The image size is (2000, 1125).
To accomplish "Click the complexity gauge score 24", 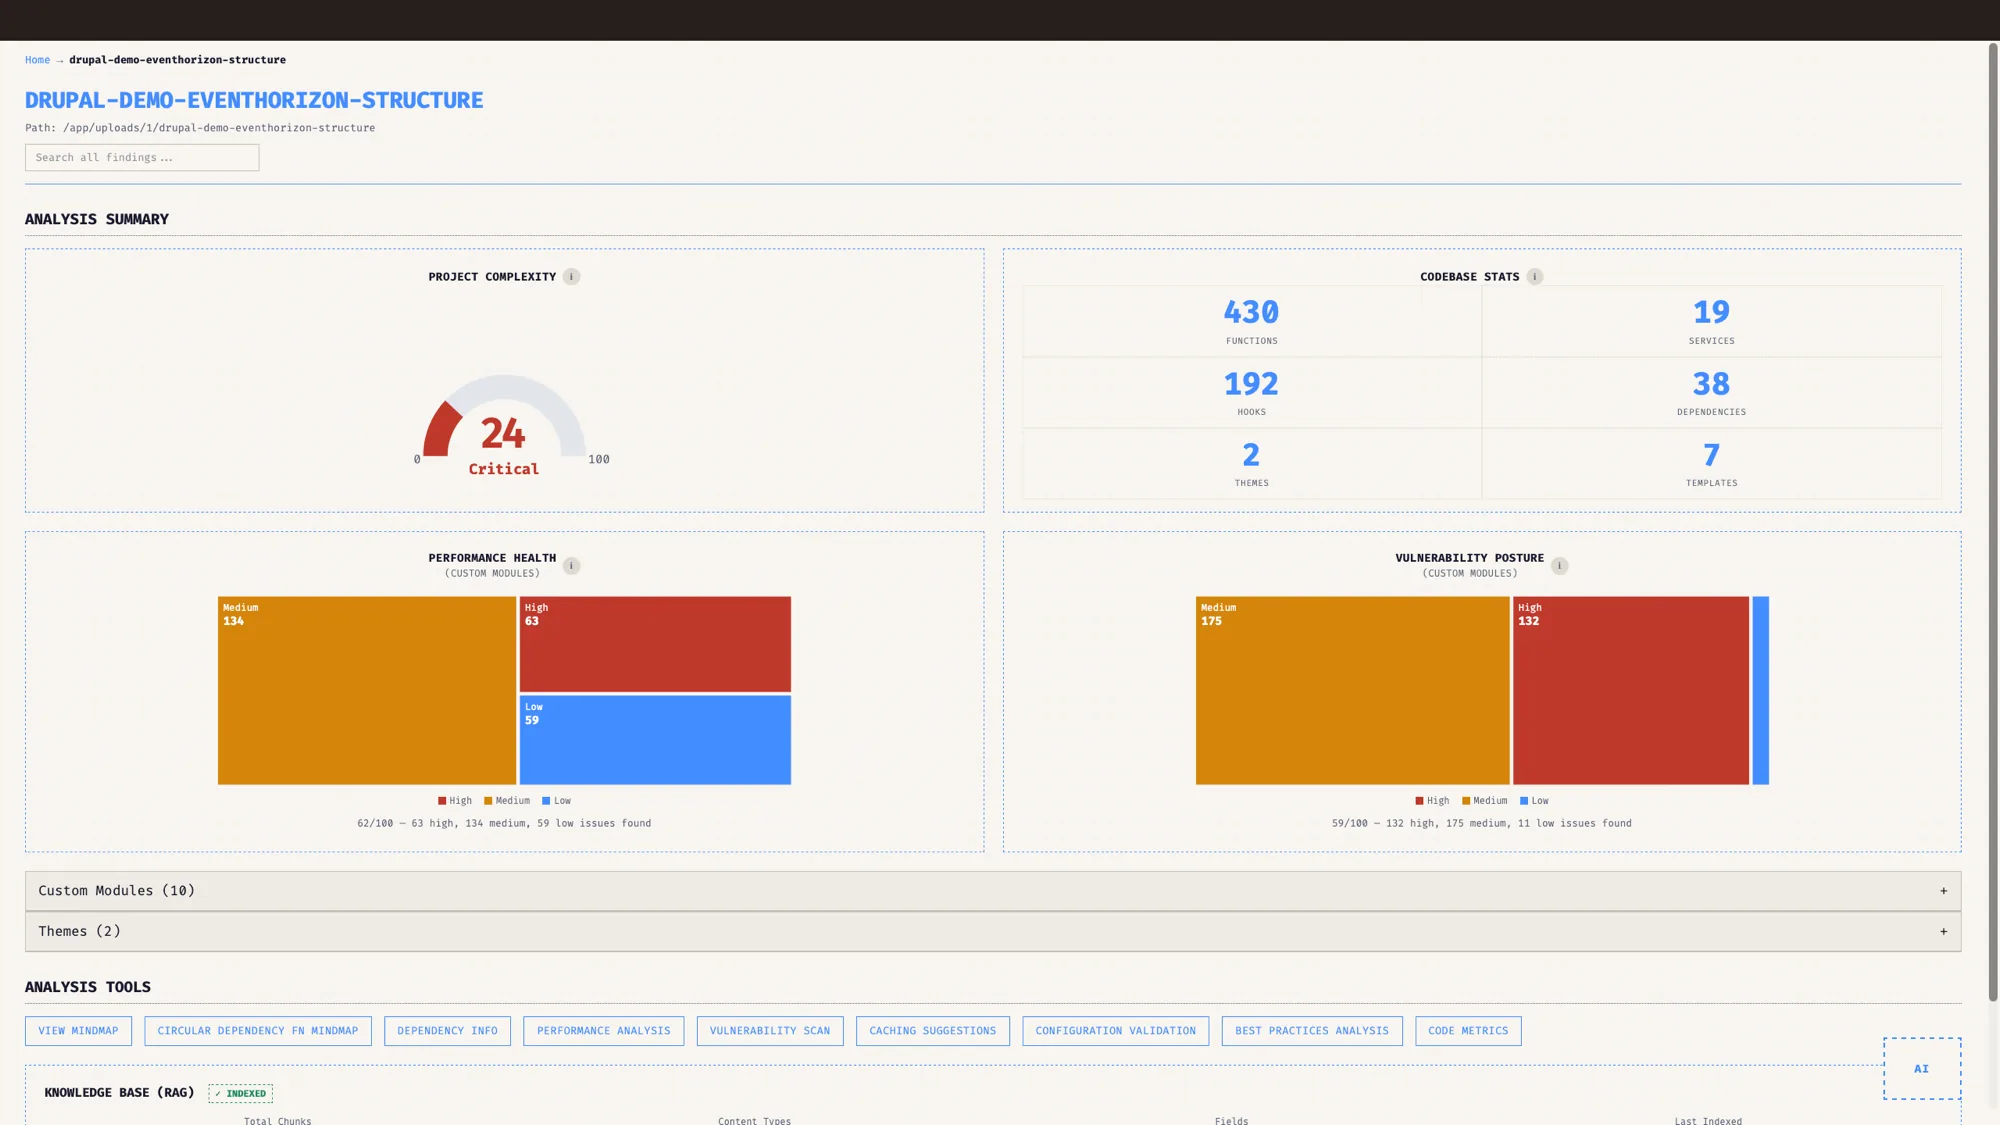I will [503, 434].
